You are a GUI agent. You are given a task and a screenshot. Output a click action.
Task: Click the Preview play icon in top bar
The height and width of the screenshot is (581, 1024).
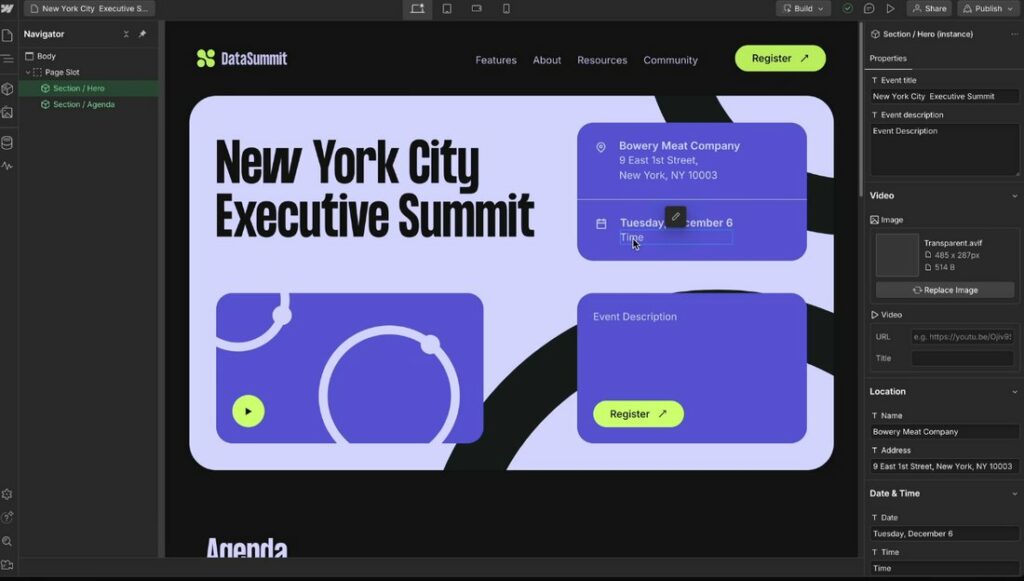pos(890,8)
